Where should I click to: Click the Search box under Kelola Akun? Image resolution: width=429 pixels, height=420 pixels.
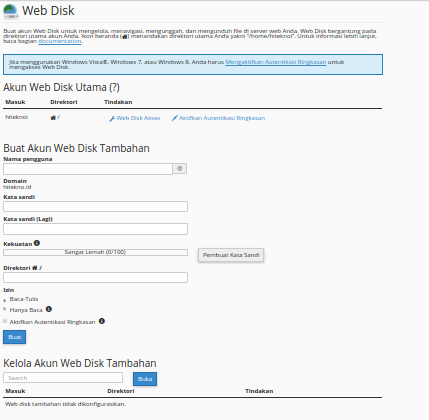63,378
